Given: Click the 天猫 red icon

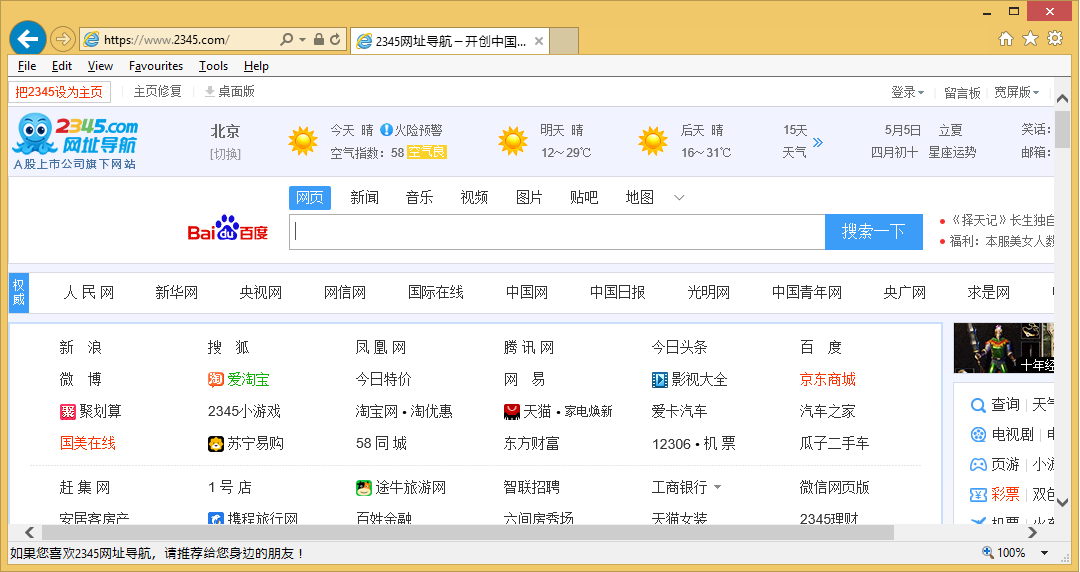Looking at the screenshot, I should [x=512, y=412].
